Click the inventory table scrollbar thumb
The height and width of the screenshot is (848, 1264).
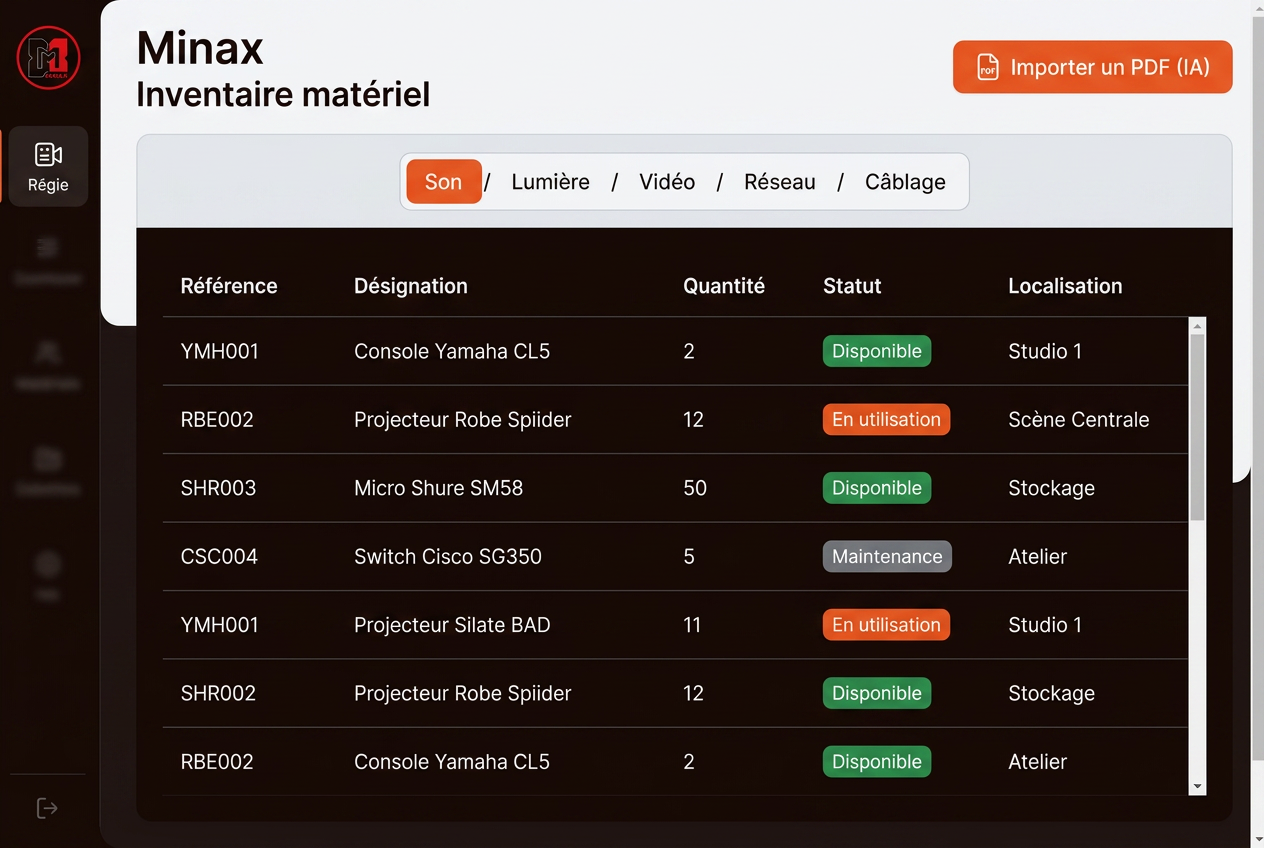click(1197, 427)
